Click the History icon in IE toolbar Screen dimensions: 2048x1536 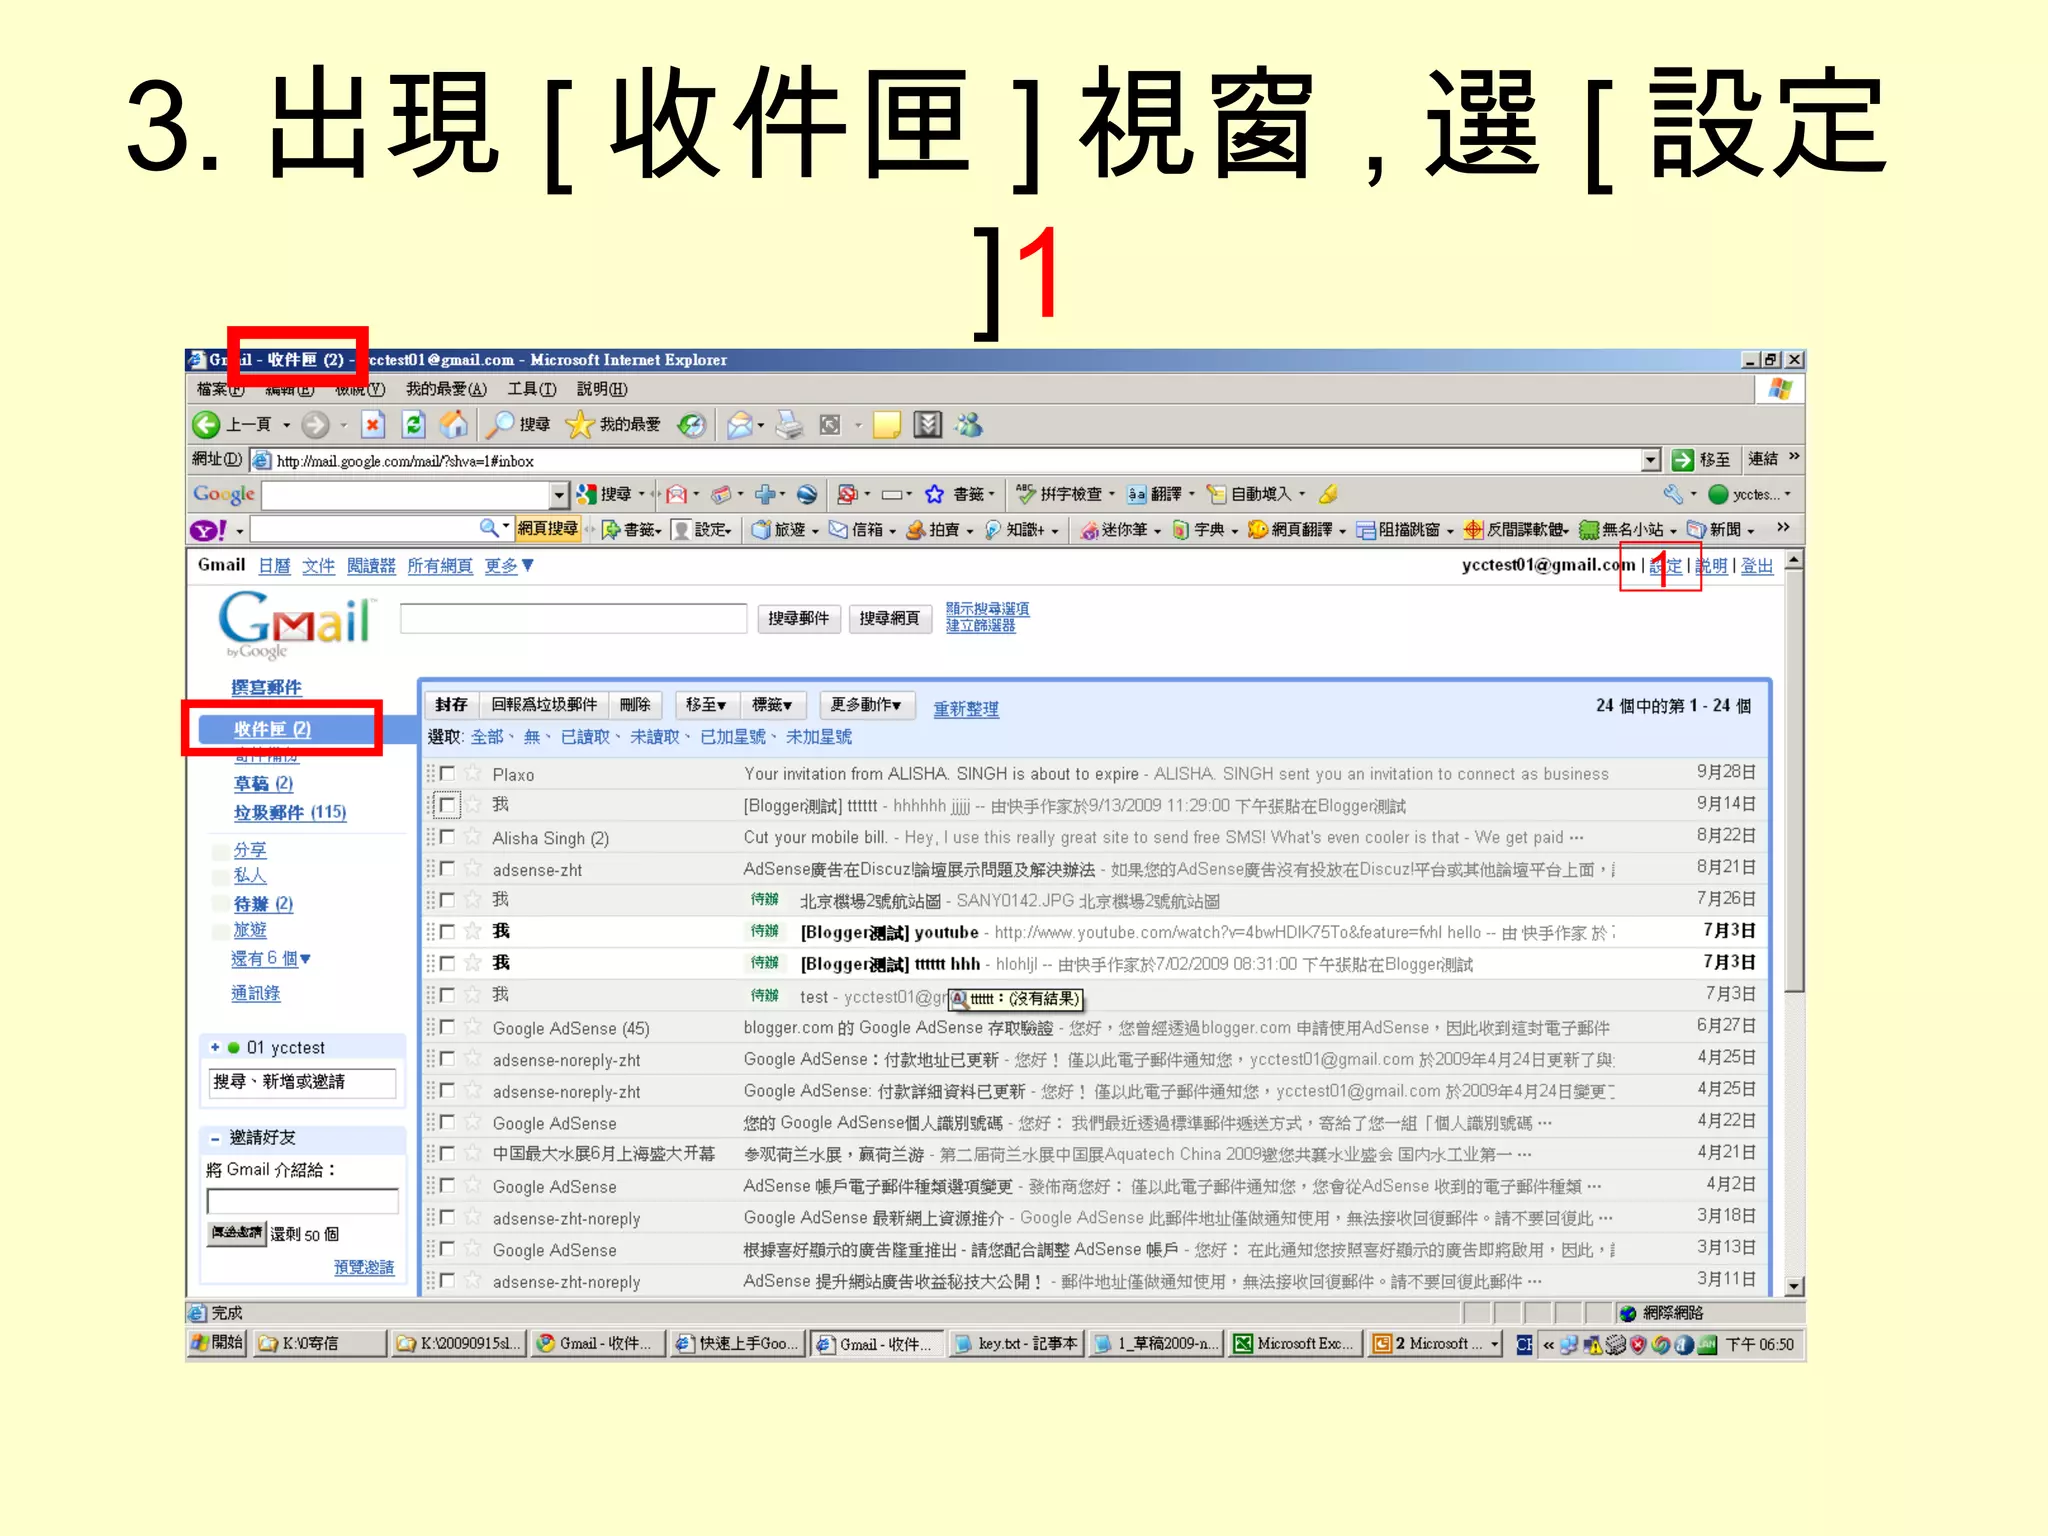692,425
